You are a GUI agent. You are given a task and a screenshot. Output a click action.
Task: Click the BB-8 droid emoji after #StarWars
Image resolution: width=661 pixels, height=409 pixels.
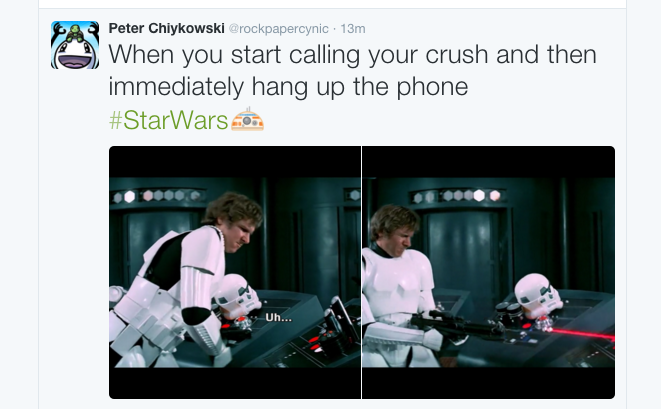tap(247, 119)
